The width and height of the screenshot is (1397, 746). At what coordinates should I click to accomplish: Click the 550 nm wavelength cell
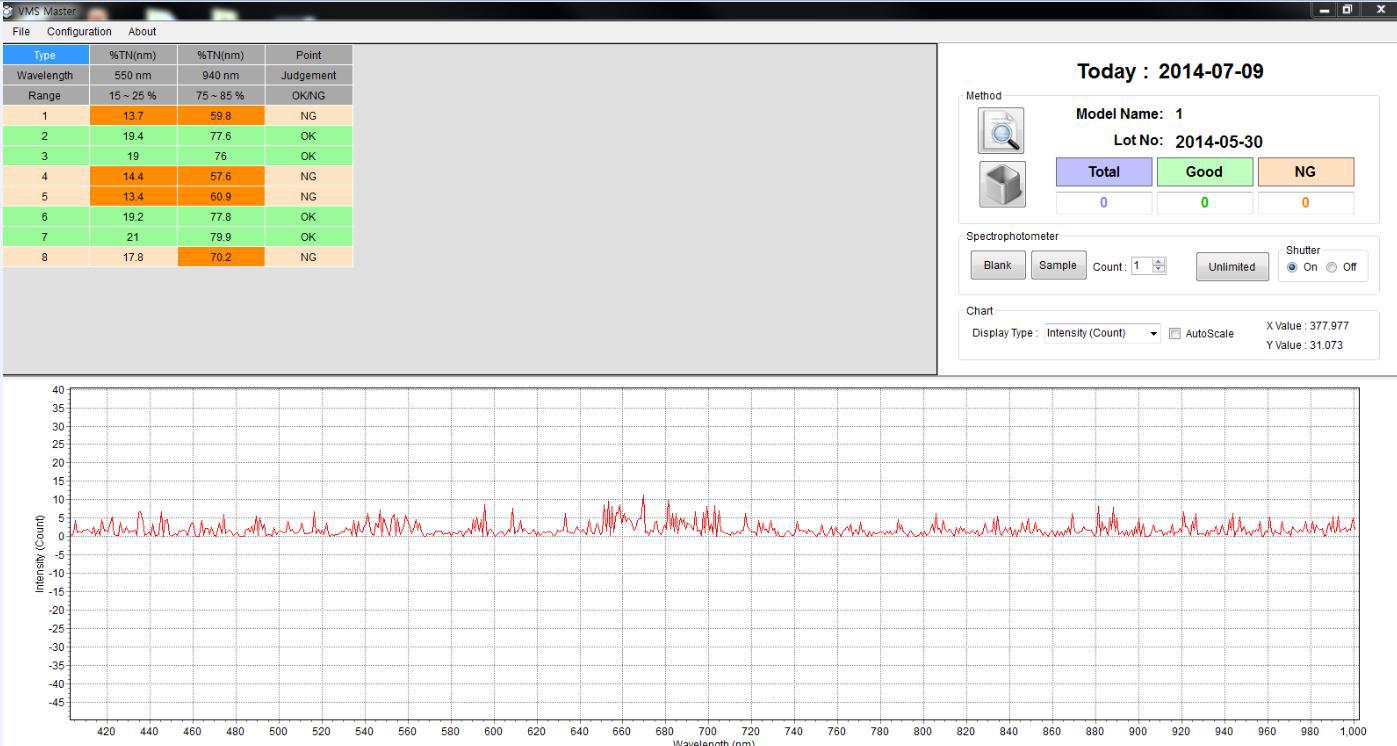133,75
